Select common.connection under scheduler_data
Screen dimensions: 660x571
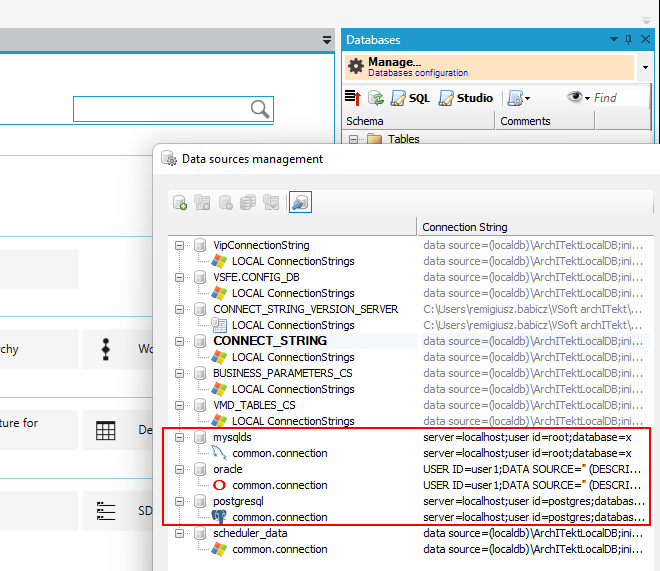pyautogui.click(x=279, y=549)
